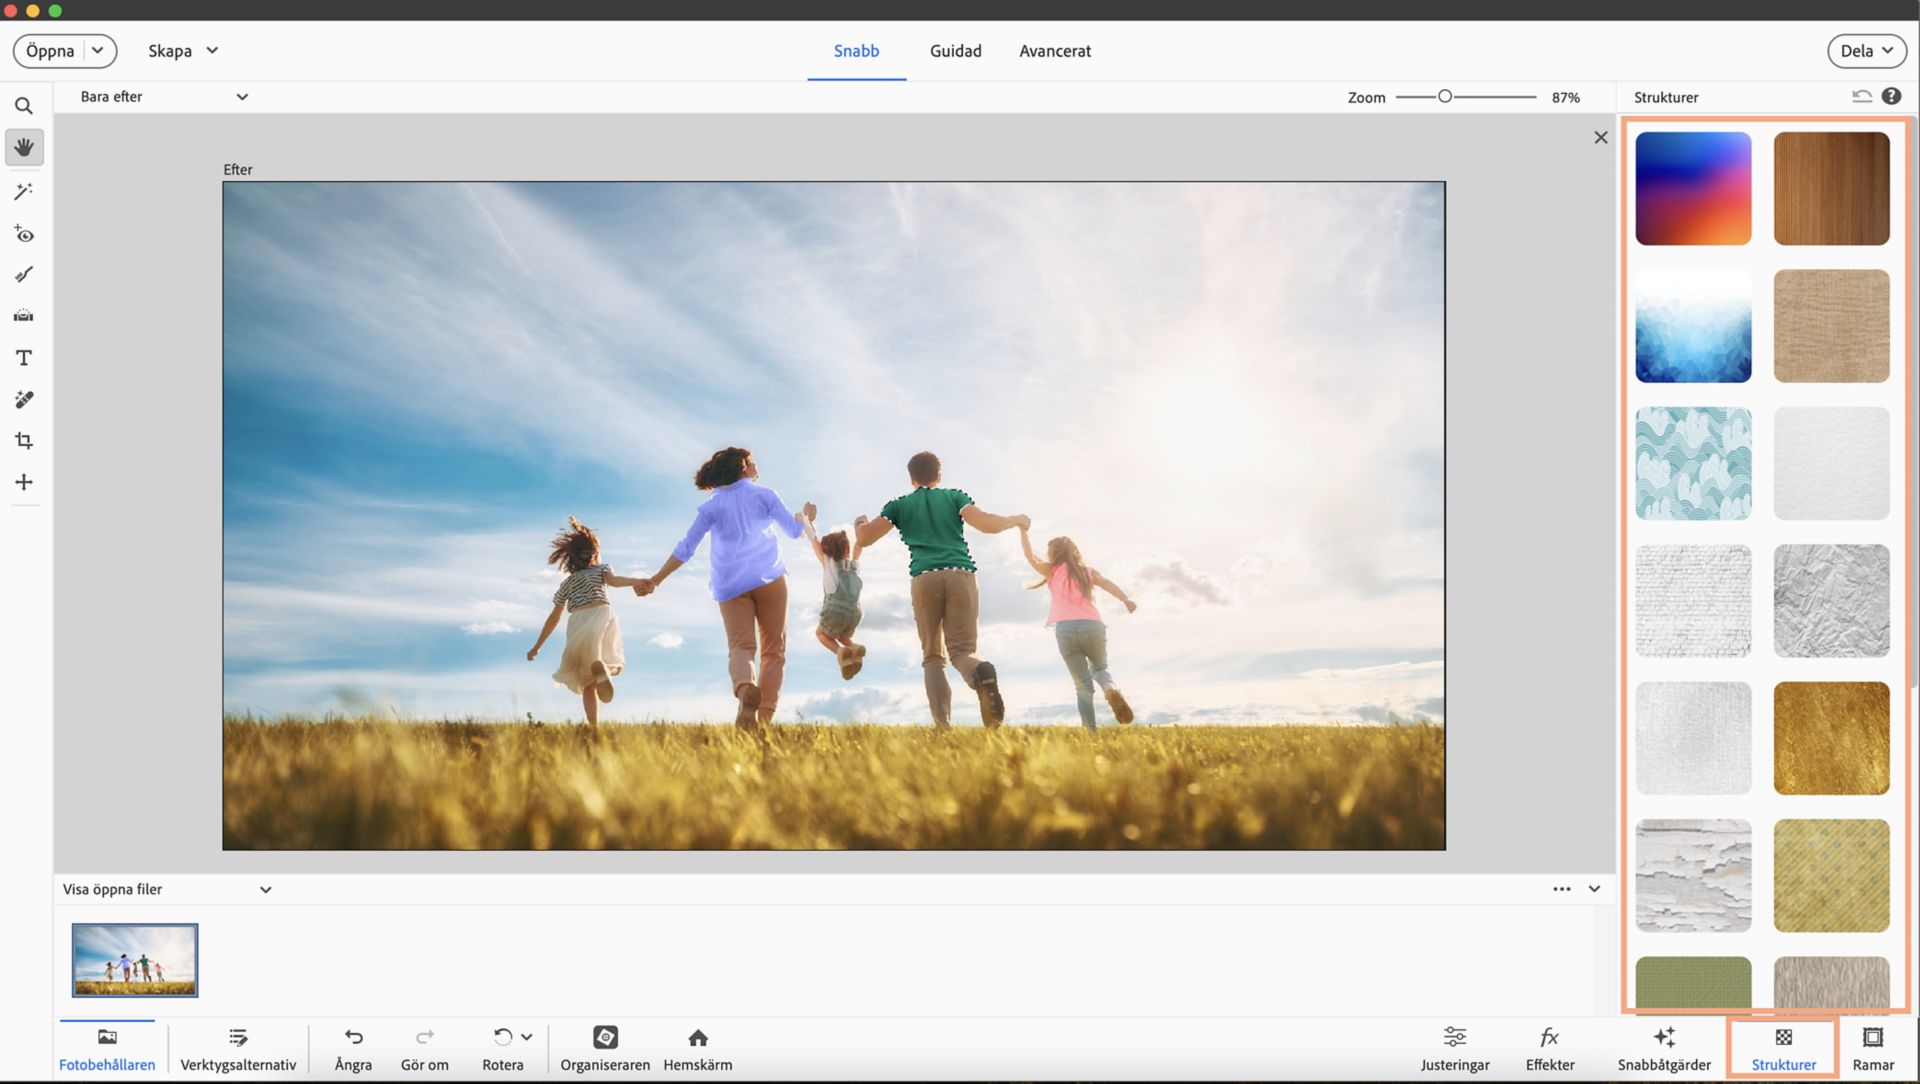The image size is (1920, 1084).
Task: Open the Bara efter view dropdown
Action: pyautogui.click(x=164, y=97)
